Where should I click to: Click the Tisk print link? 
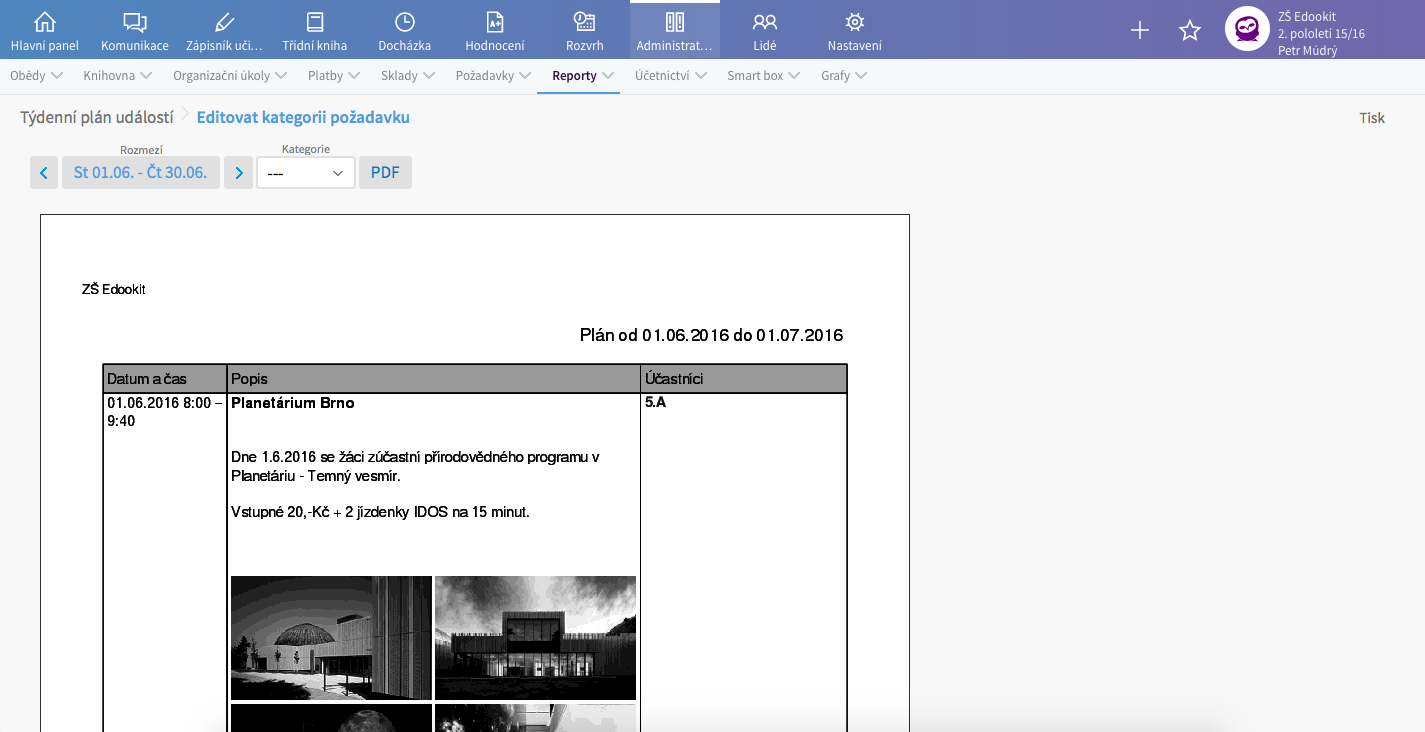(1372, 118)
